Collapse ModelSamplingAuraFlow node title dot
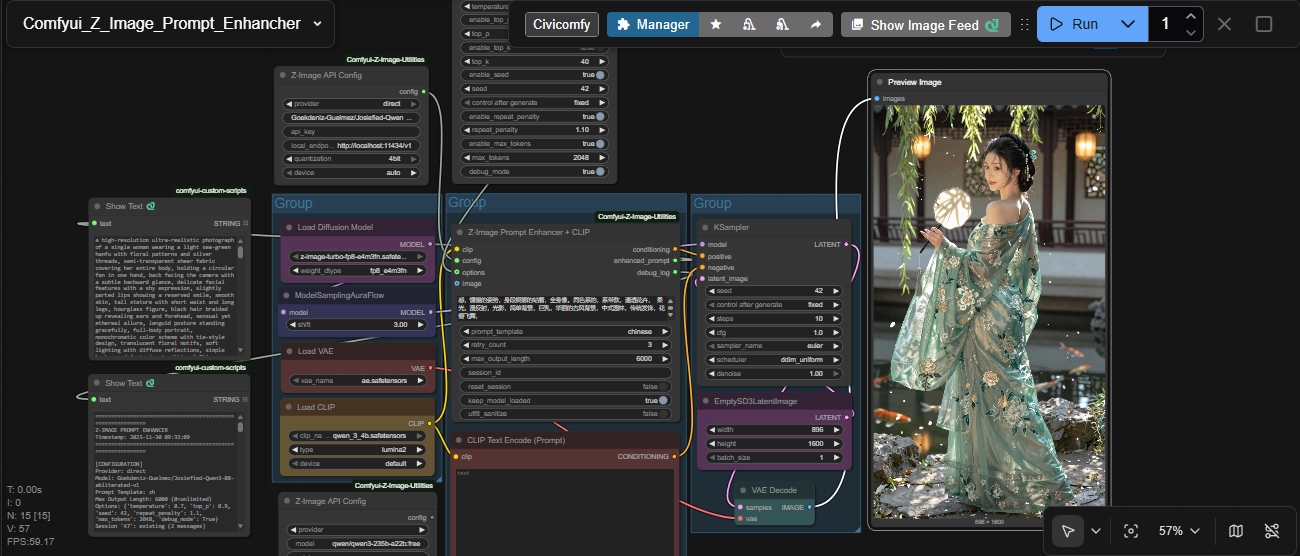The image size is (1300, 556). tap(286, 295)
